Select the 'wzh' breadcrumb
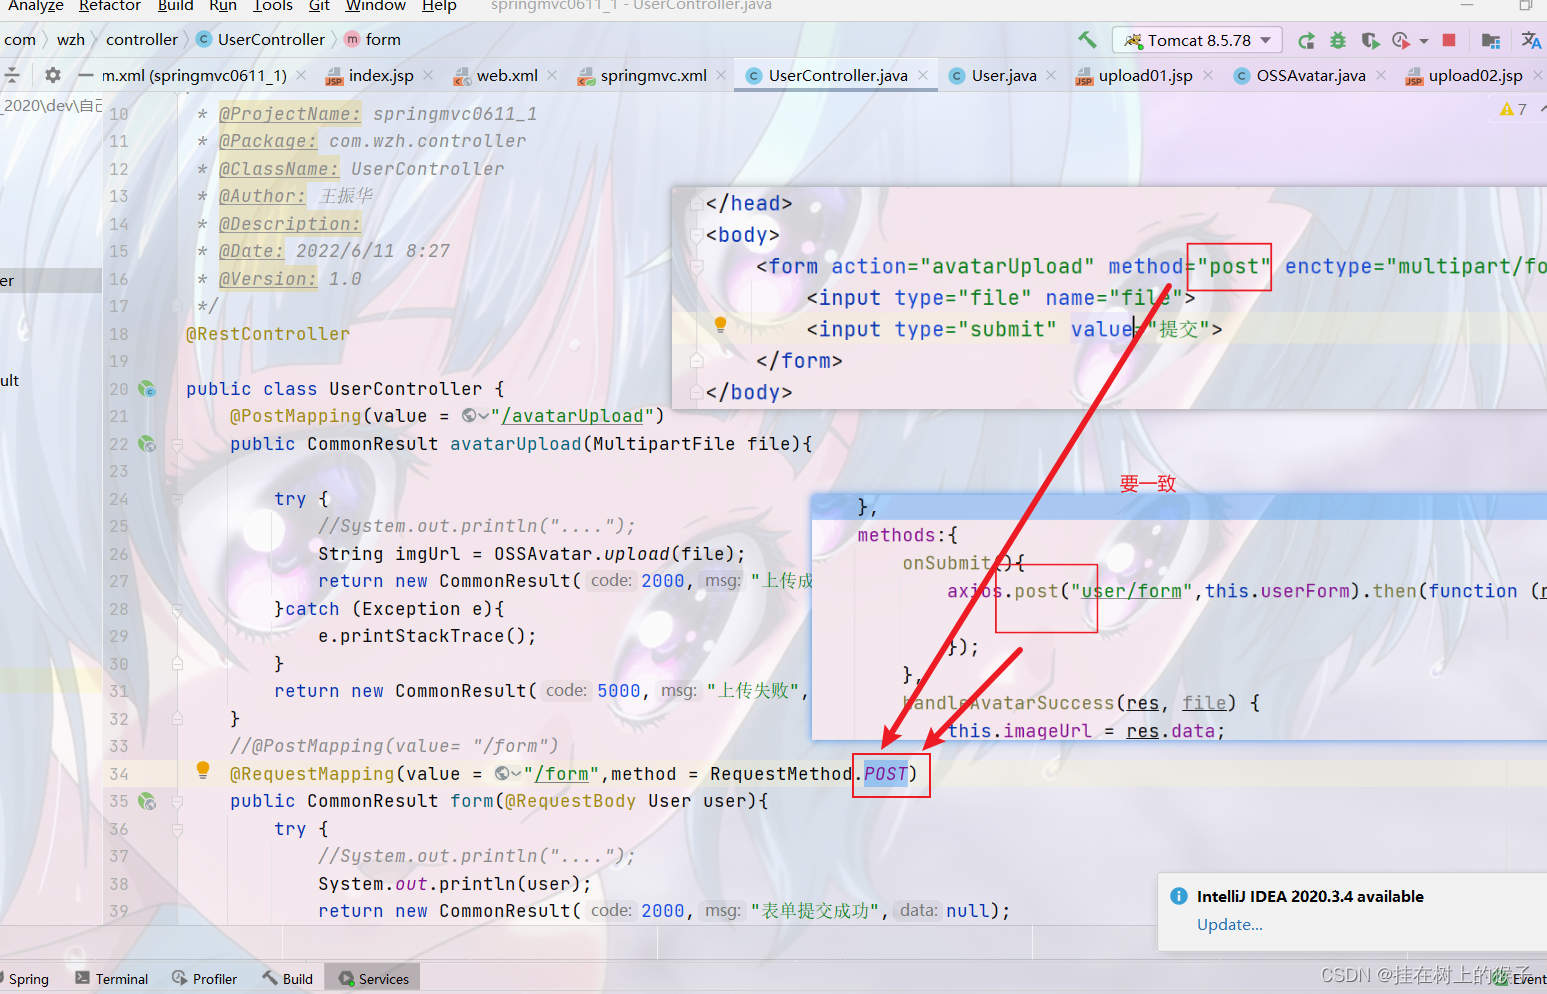The height and width of the screenshot is (994, 1547). coord(71,40)
